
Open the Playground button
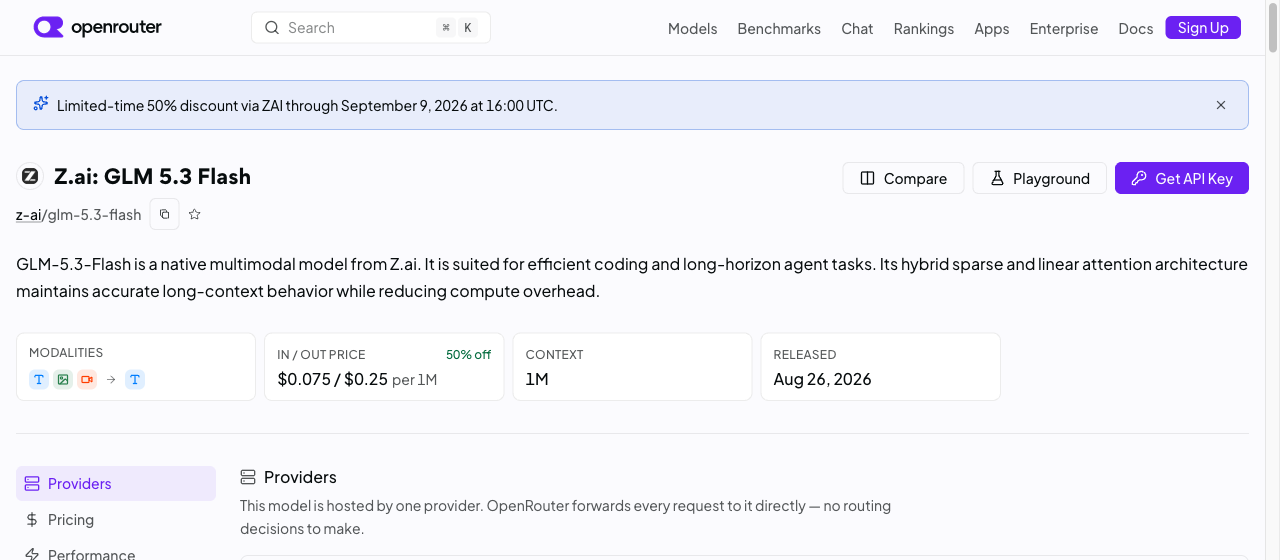tap(1039, 178)
